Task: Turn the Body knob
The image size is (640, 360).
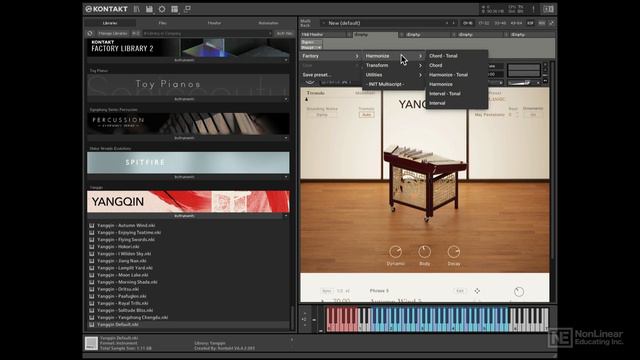Action: (424, 252)
